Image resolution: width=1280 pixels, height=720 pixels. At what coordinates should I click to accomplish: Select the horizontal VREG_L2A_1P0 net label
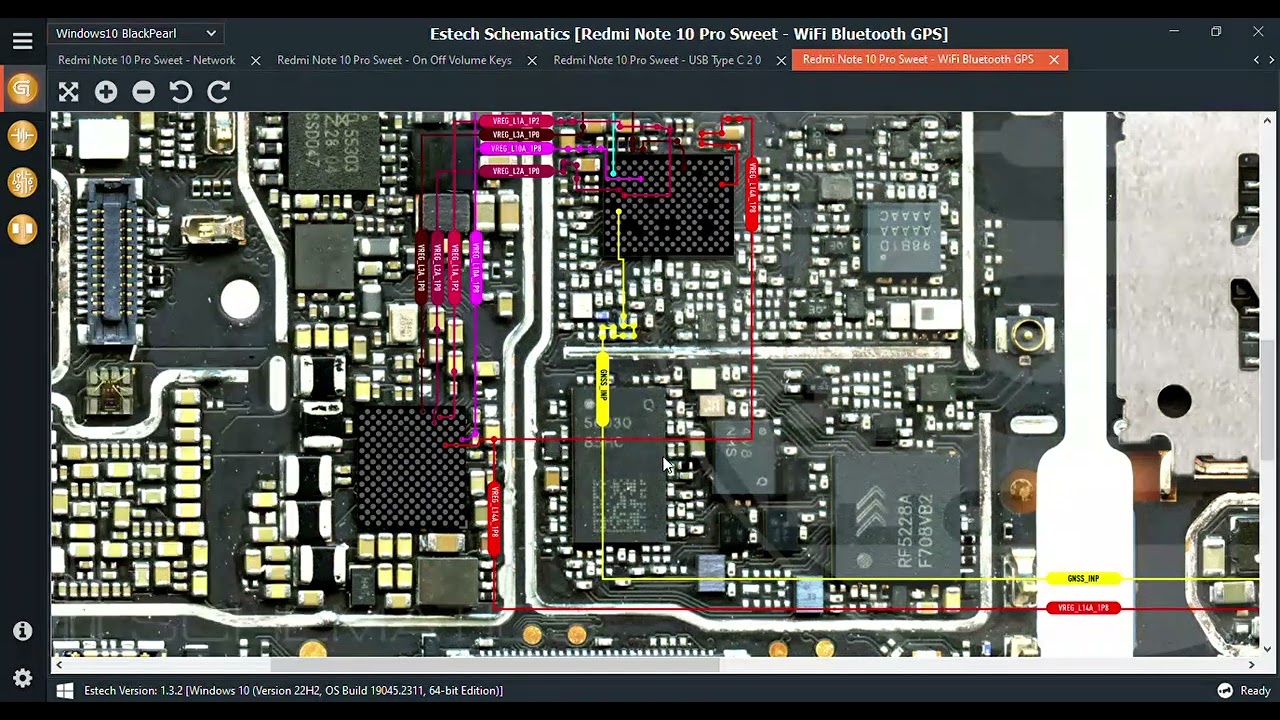pyautogui.click(x=516, y=171)
